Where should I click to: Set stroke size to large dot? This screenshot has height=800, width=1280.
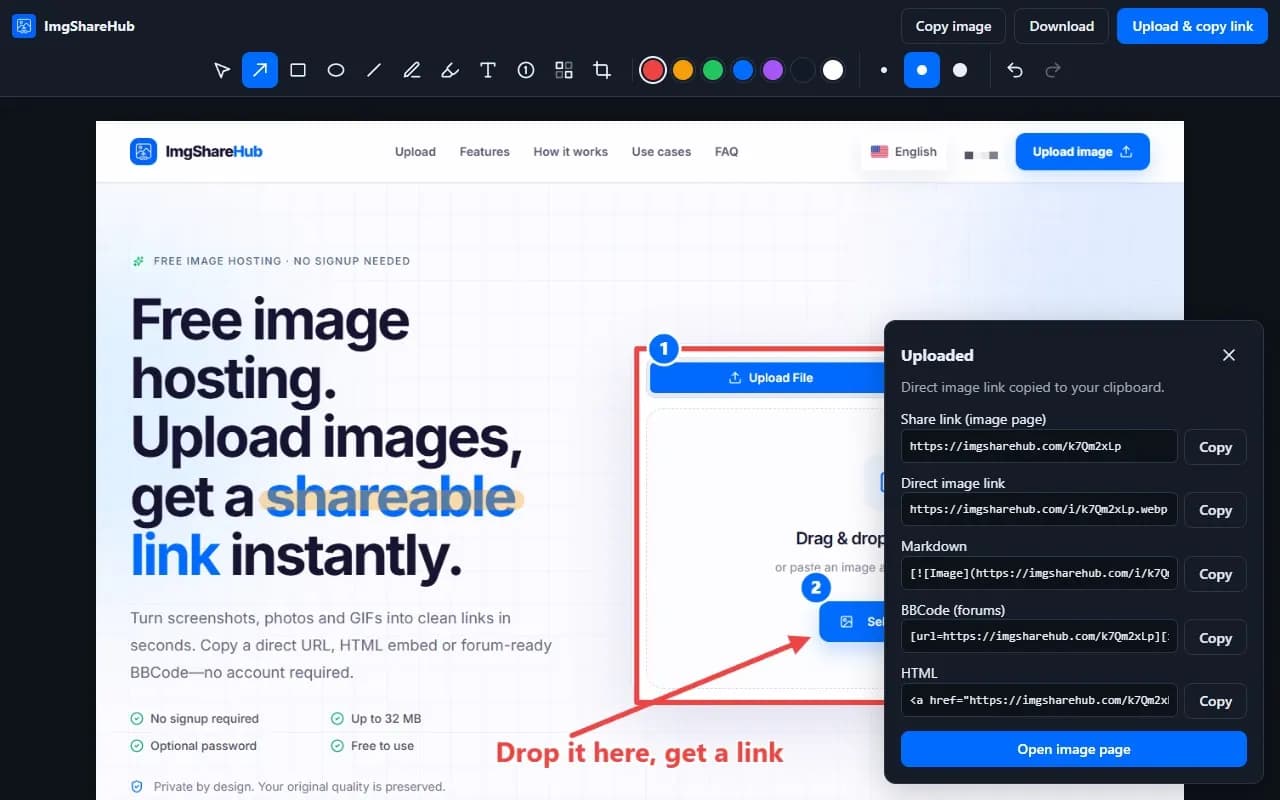point(960,70)
